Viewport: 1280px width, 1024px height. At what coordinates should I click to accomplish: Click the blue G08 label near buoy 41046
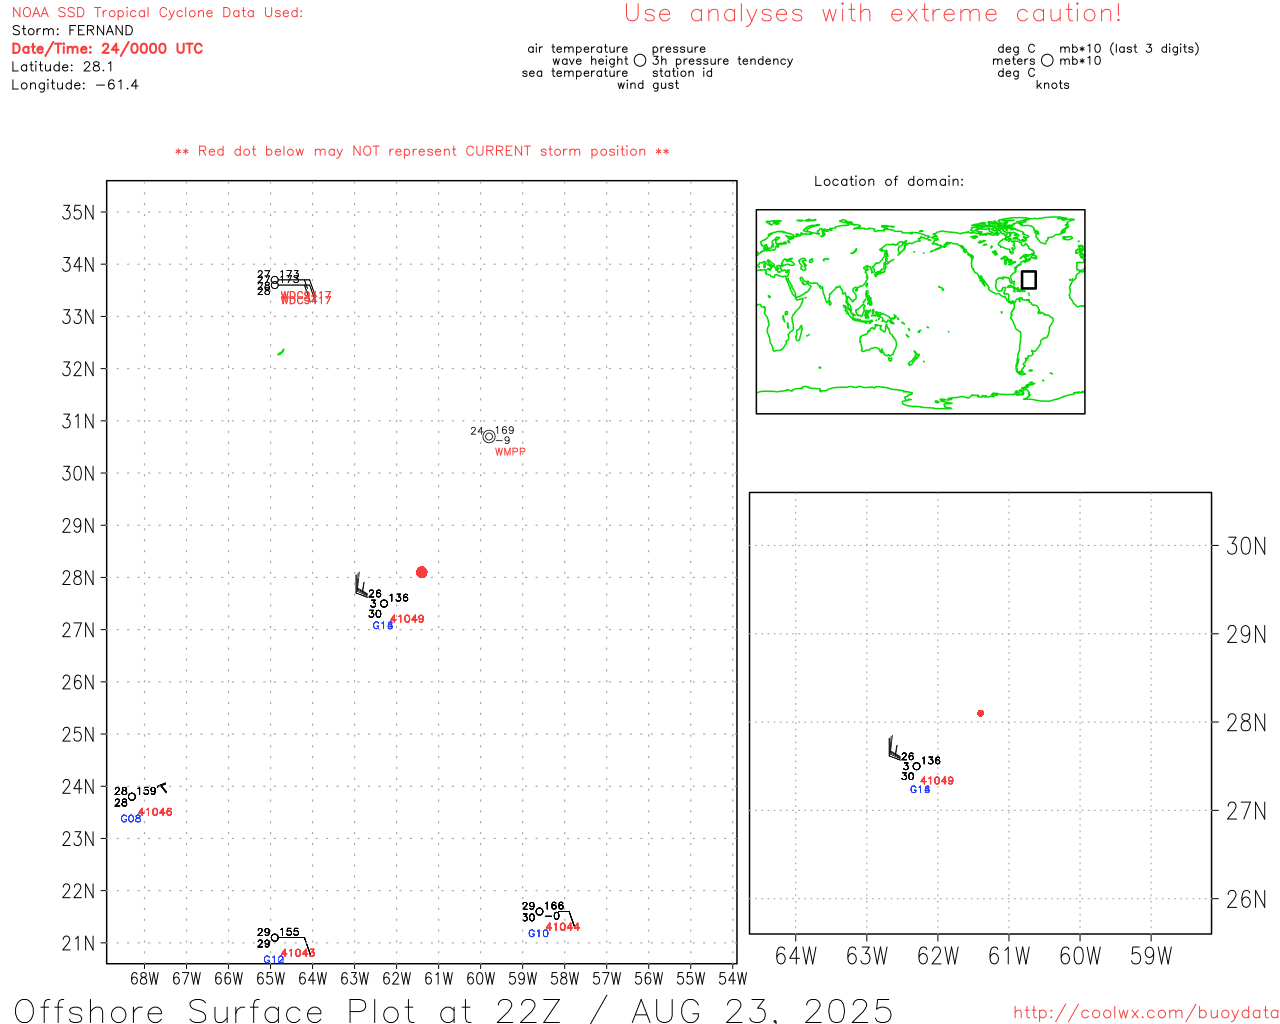coord(131,819)
